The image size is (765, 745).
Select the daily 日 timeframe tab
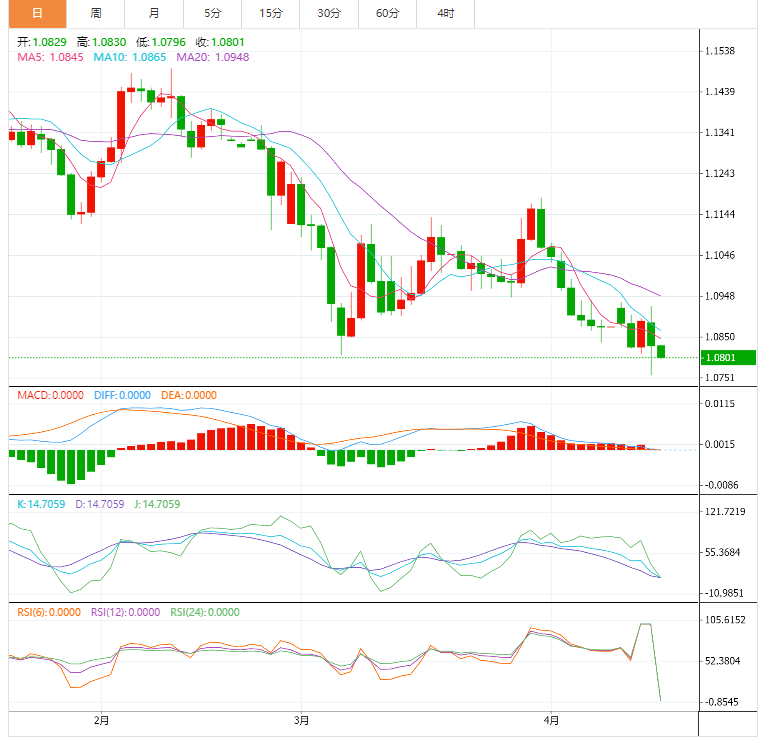point(38,14)
